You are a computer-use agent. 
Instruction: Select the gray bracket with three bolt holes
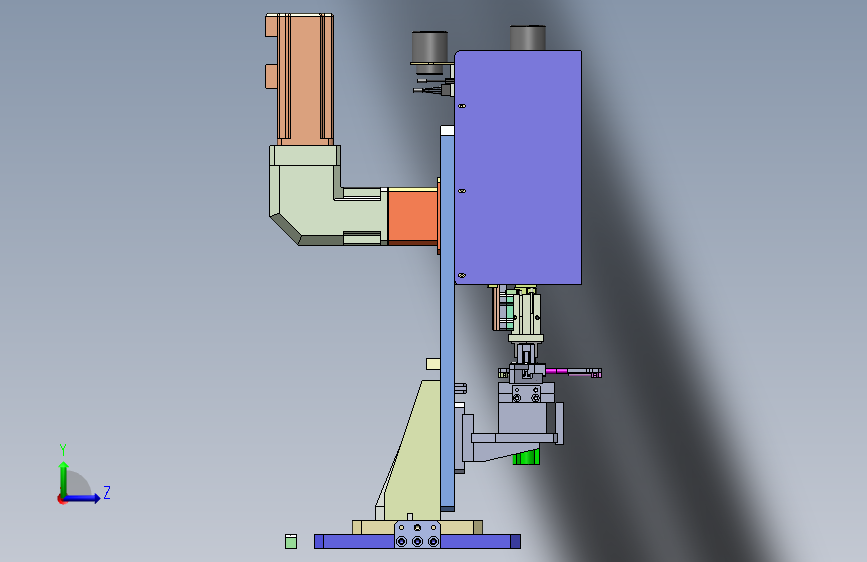point(417,534)
